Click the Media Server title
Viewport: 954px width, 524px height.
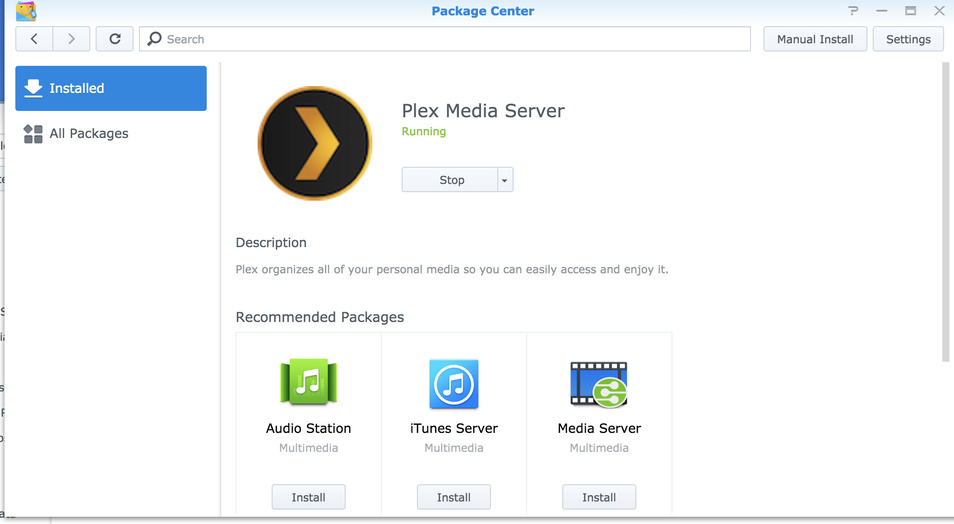599,428
